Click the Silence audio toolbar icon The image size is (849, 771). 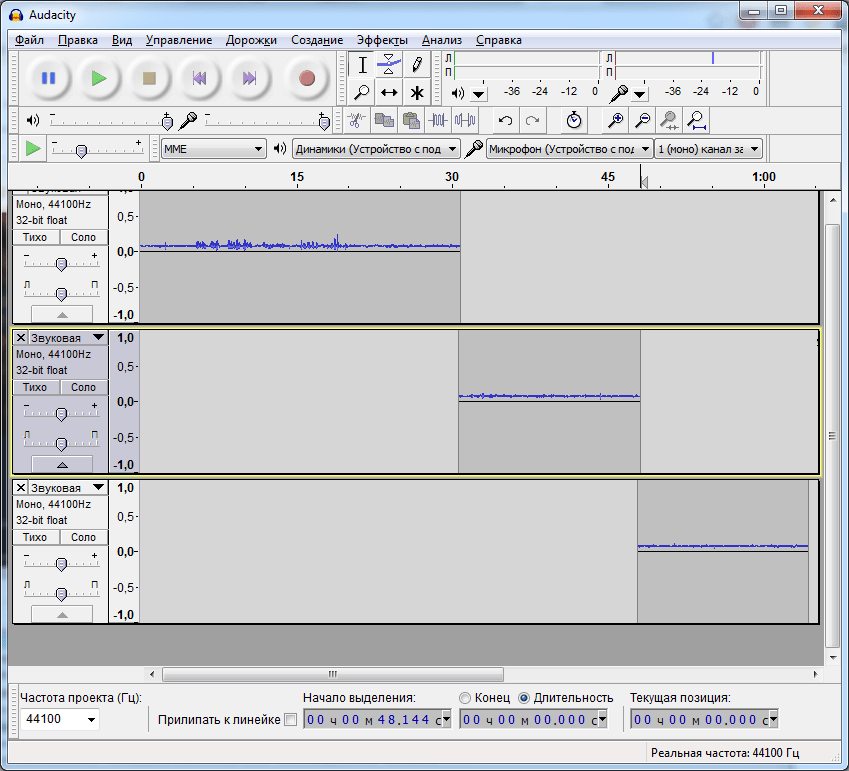[465, 120]
